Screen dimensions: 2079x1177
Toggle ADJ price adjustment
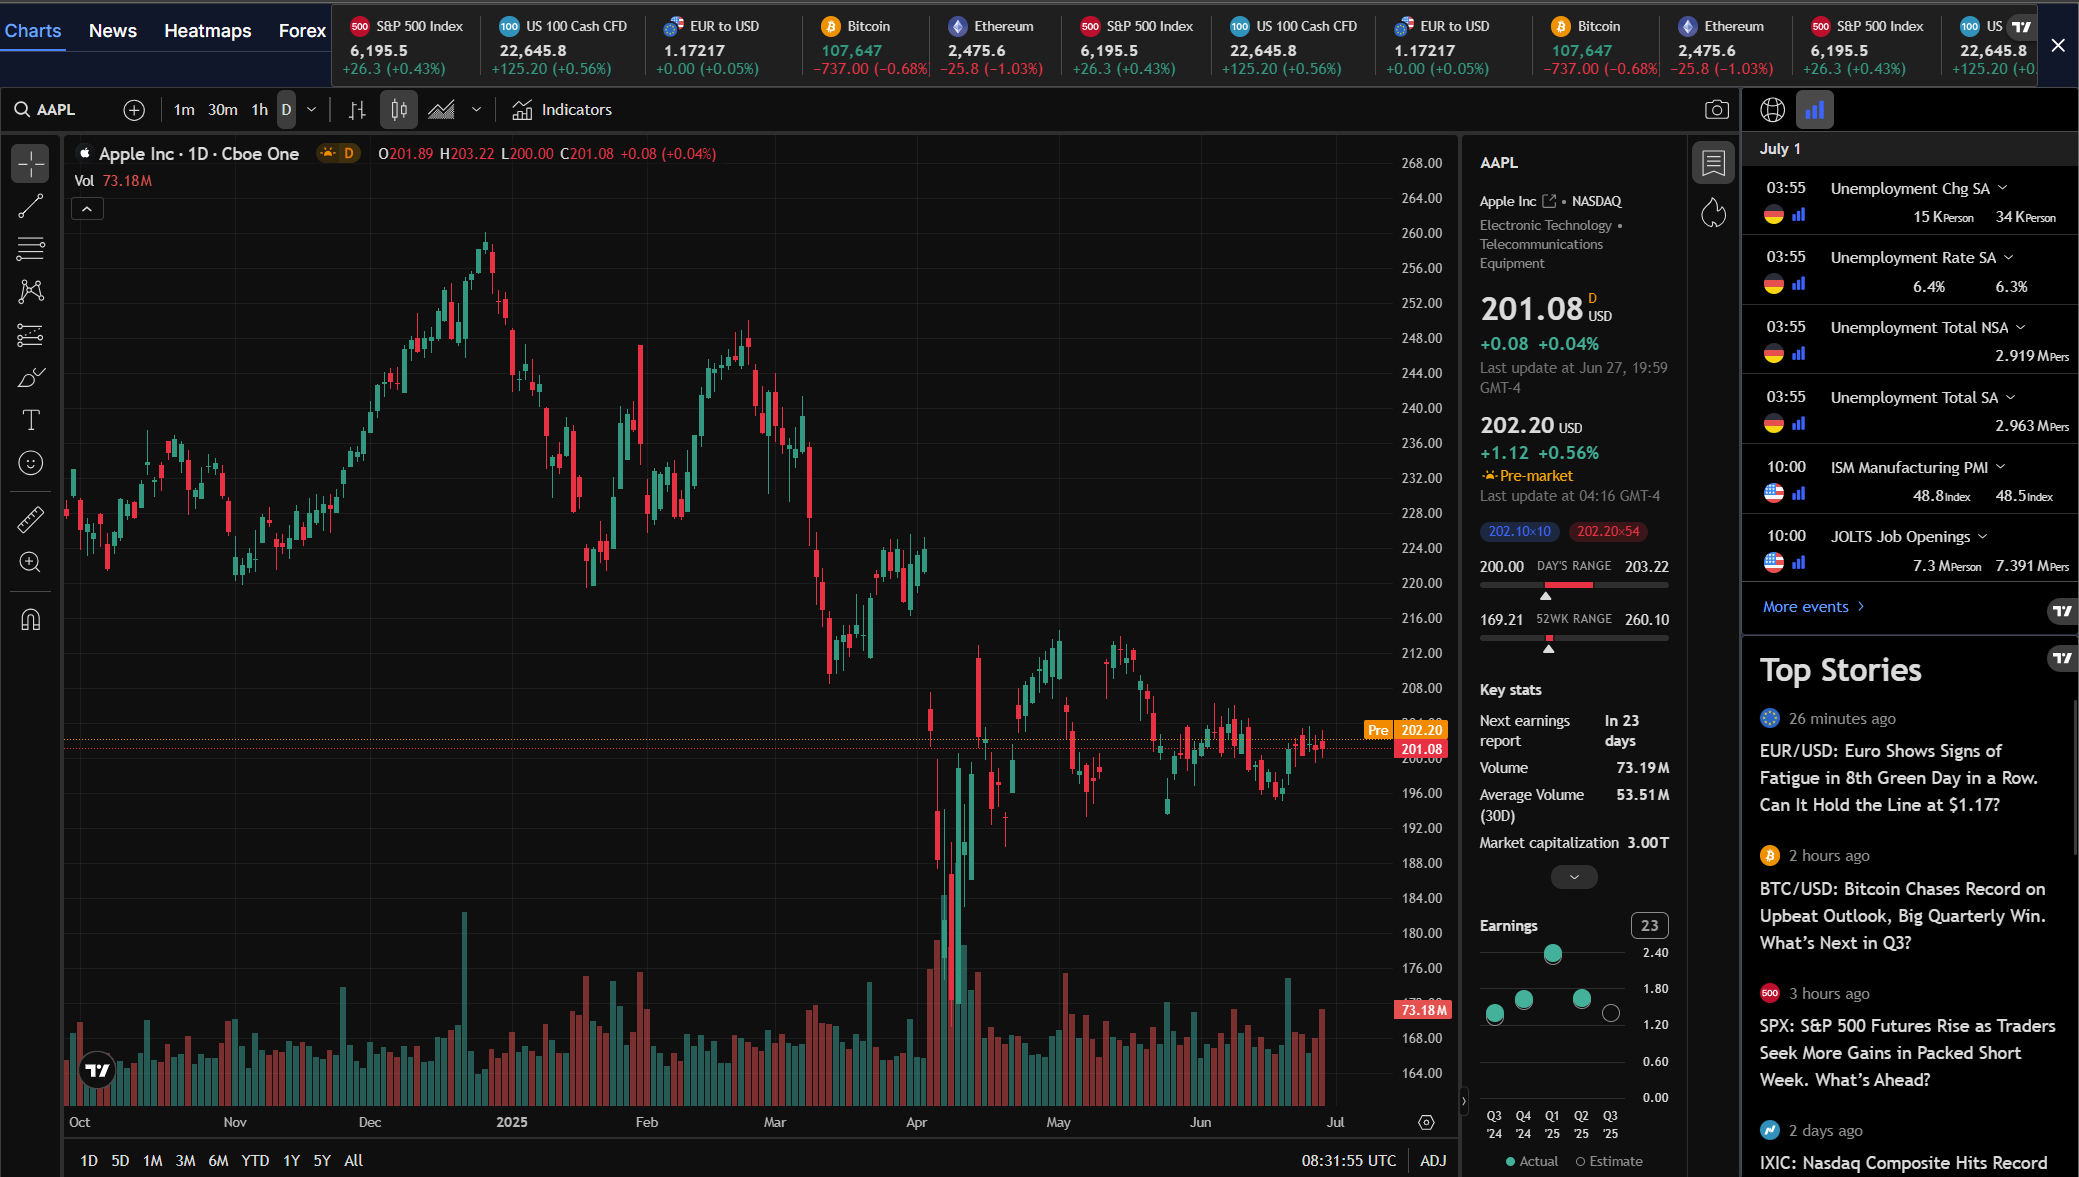[x=1433, y=1160]
